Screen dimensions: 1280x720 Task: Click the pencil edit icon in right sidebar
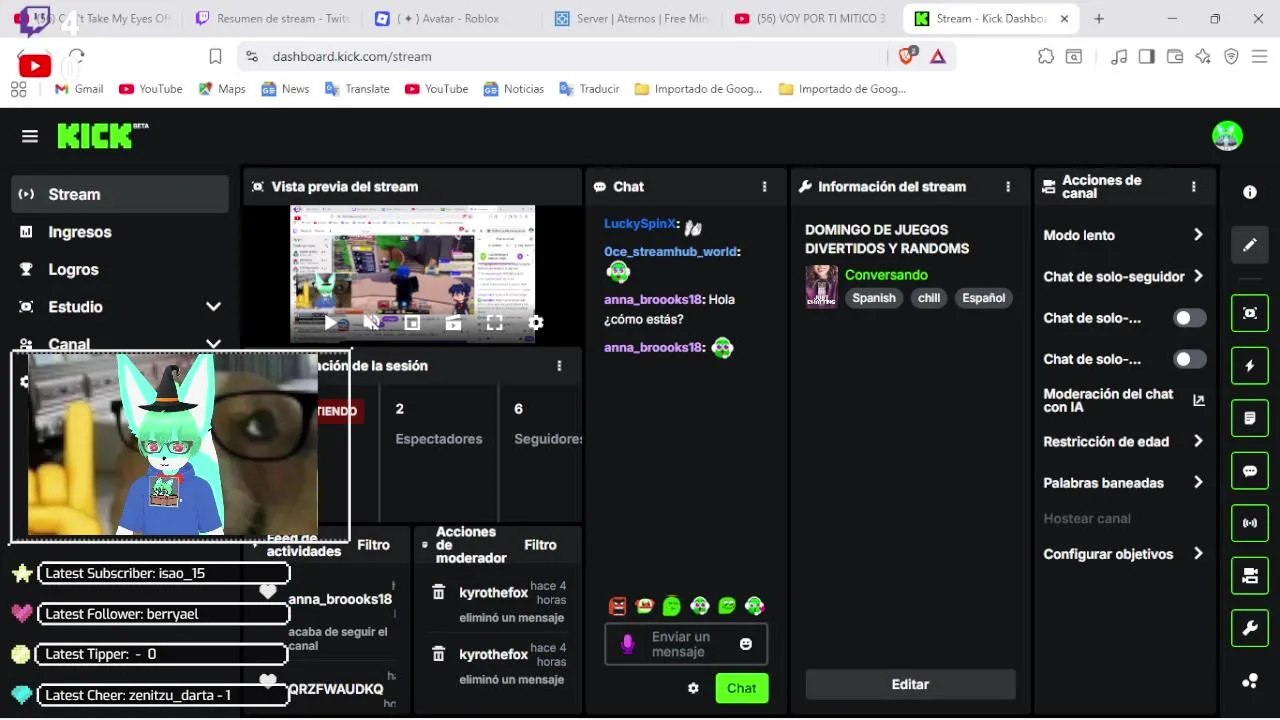[x=1250, y=244]
